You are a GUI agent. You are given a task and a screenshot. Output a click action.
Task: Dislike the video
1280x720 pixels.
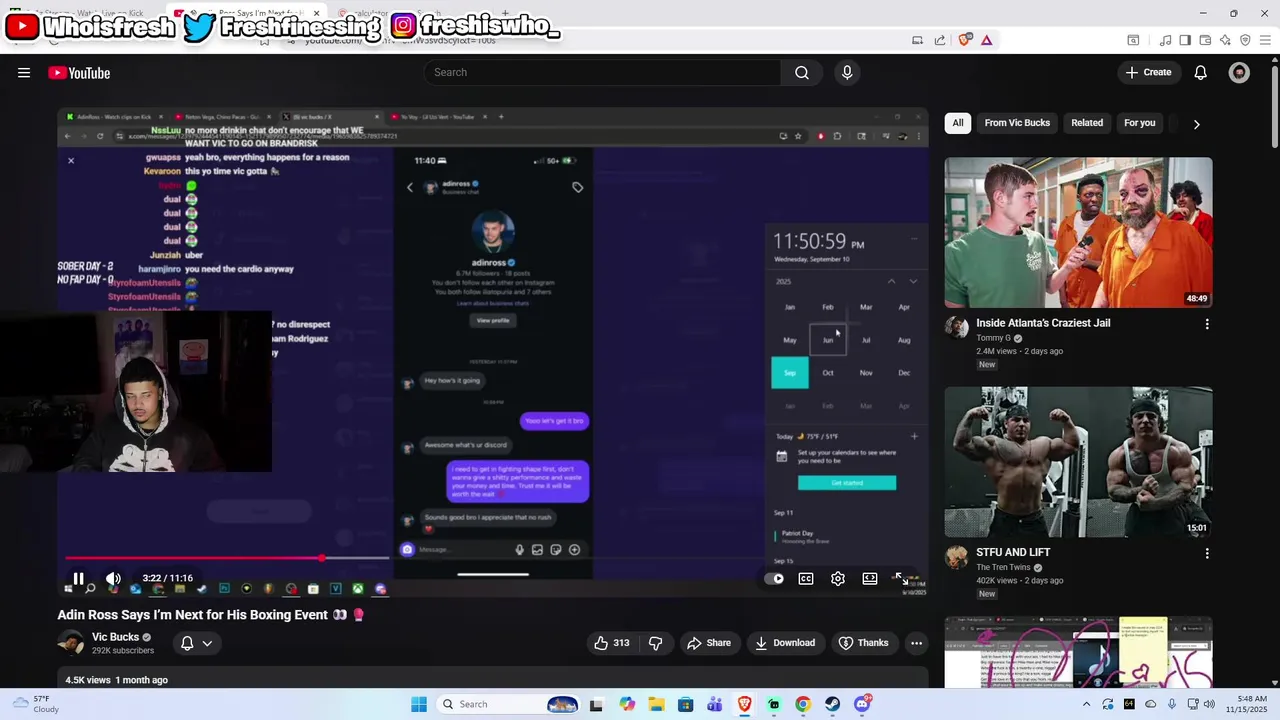656,643
